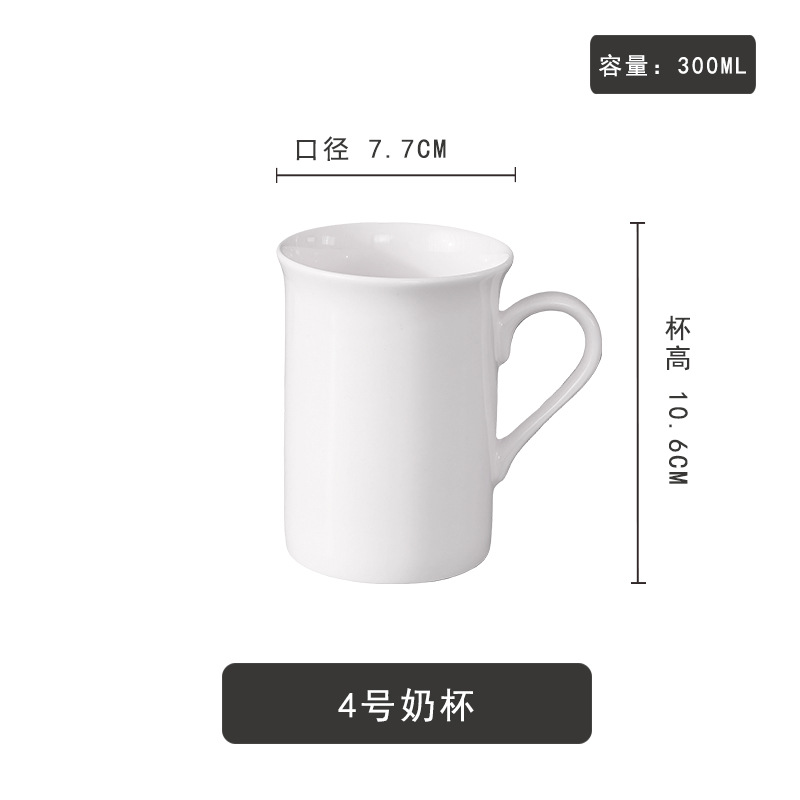Click the right end tick of diameter line

pyautogui.click(x=515, y=175)
